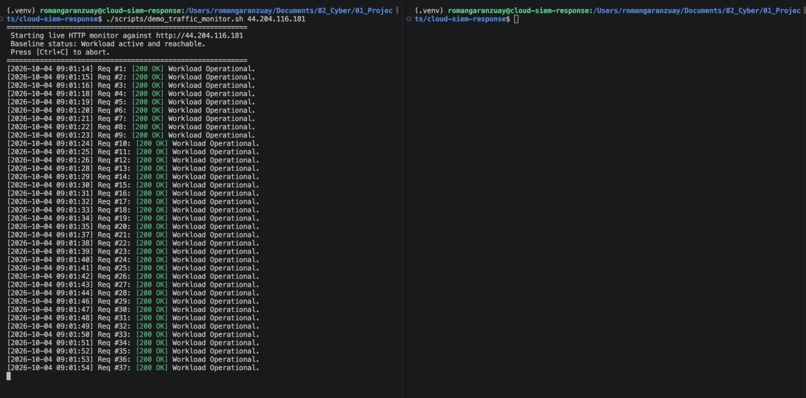This screenshot has height=398, width=806.
Task: Click the Req #10 log line
Action: coord(133,143)
